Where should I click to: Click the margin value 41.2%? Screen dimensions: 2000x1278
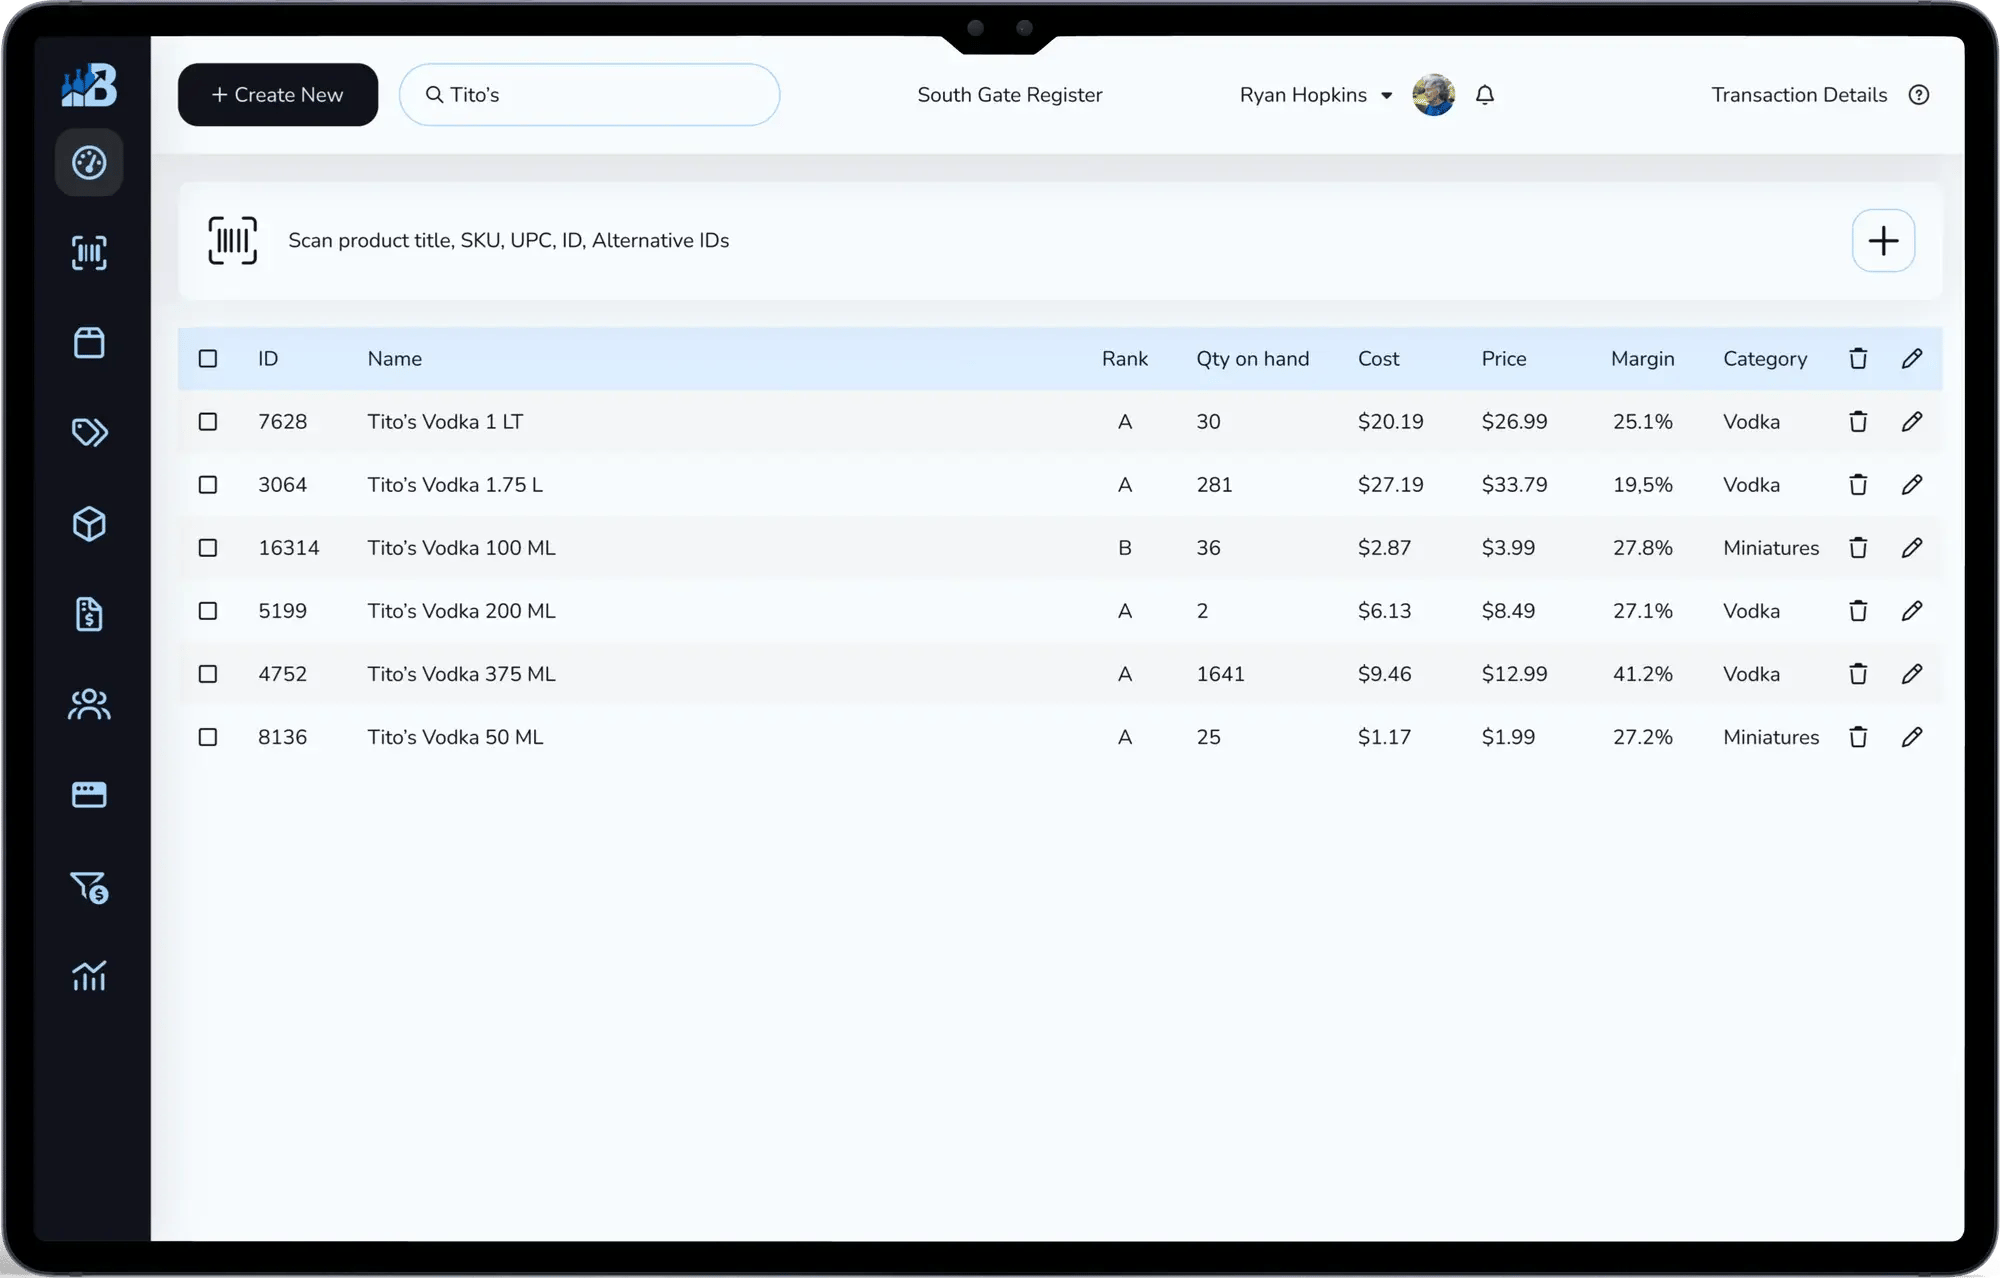coord(1642,673)
